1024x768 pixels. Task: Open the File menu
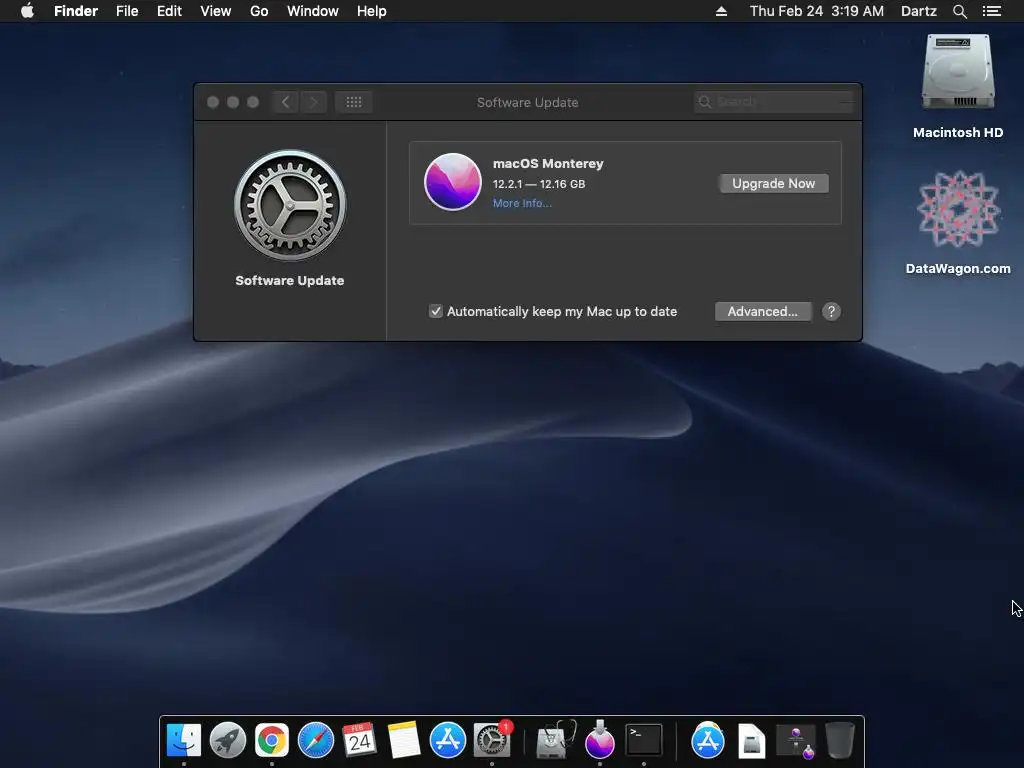pos(127,11)
